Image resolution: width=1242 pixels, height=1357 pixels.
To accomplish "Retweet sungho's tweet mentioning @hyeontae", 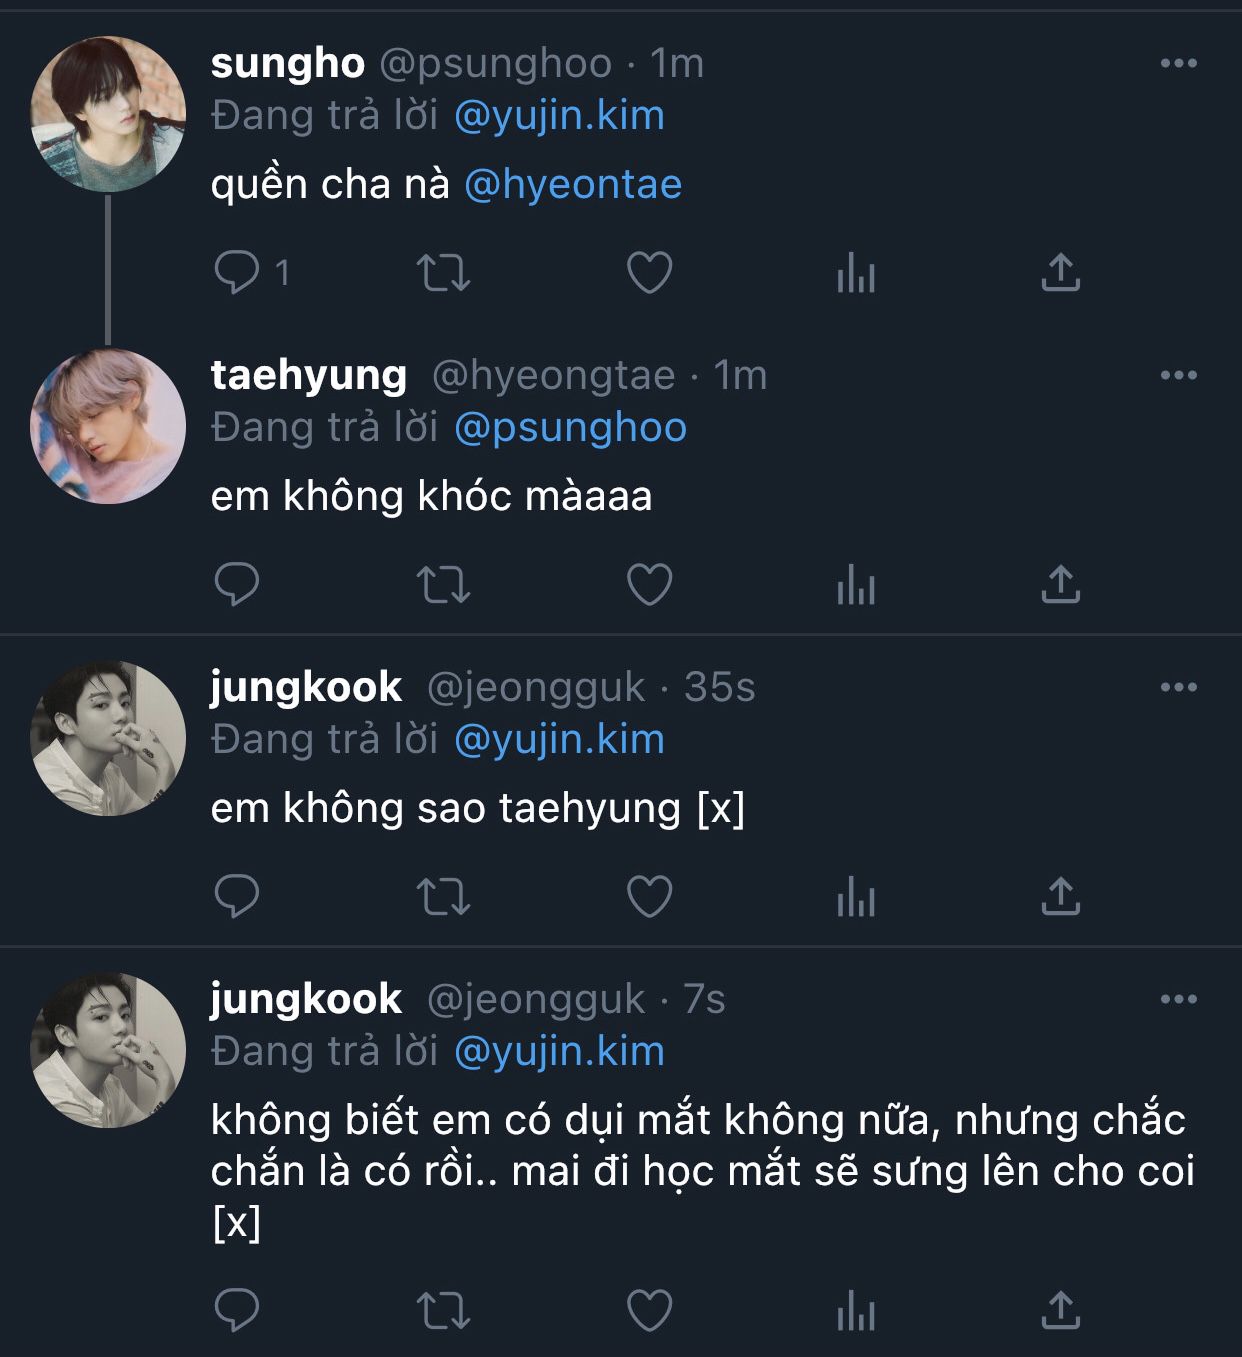I will [443, 272].
